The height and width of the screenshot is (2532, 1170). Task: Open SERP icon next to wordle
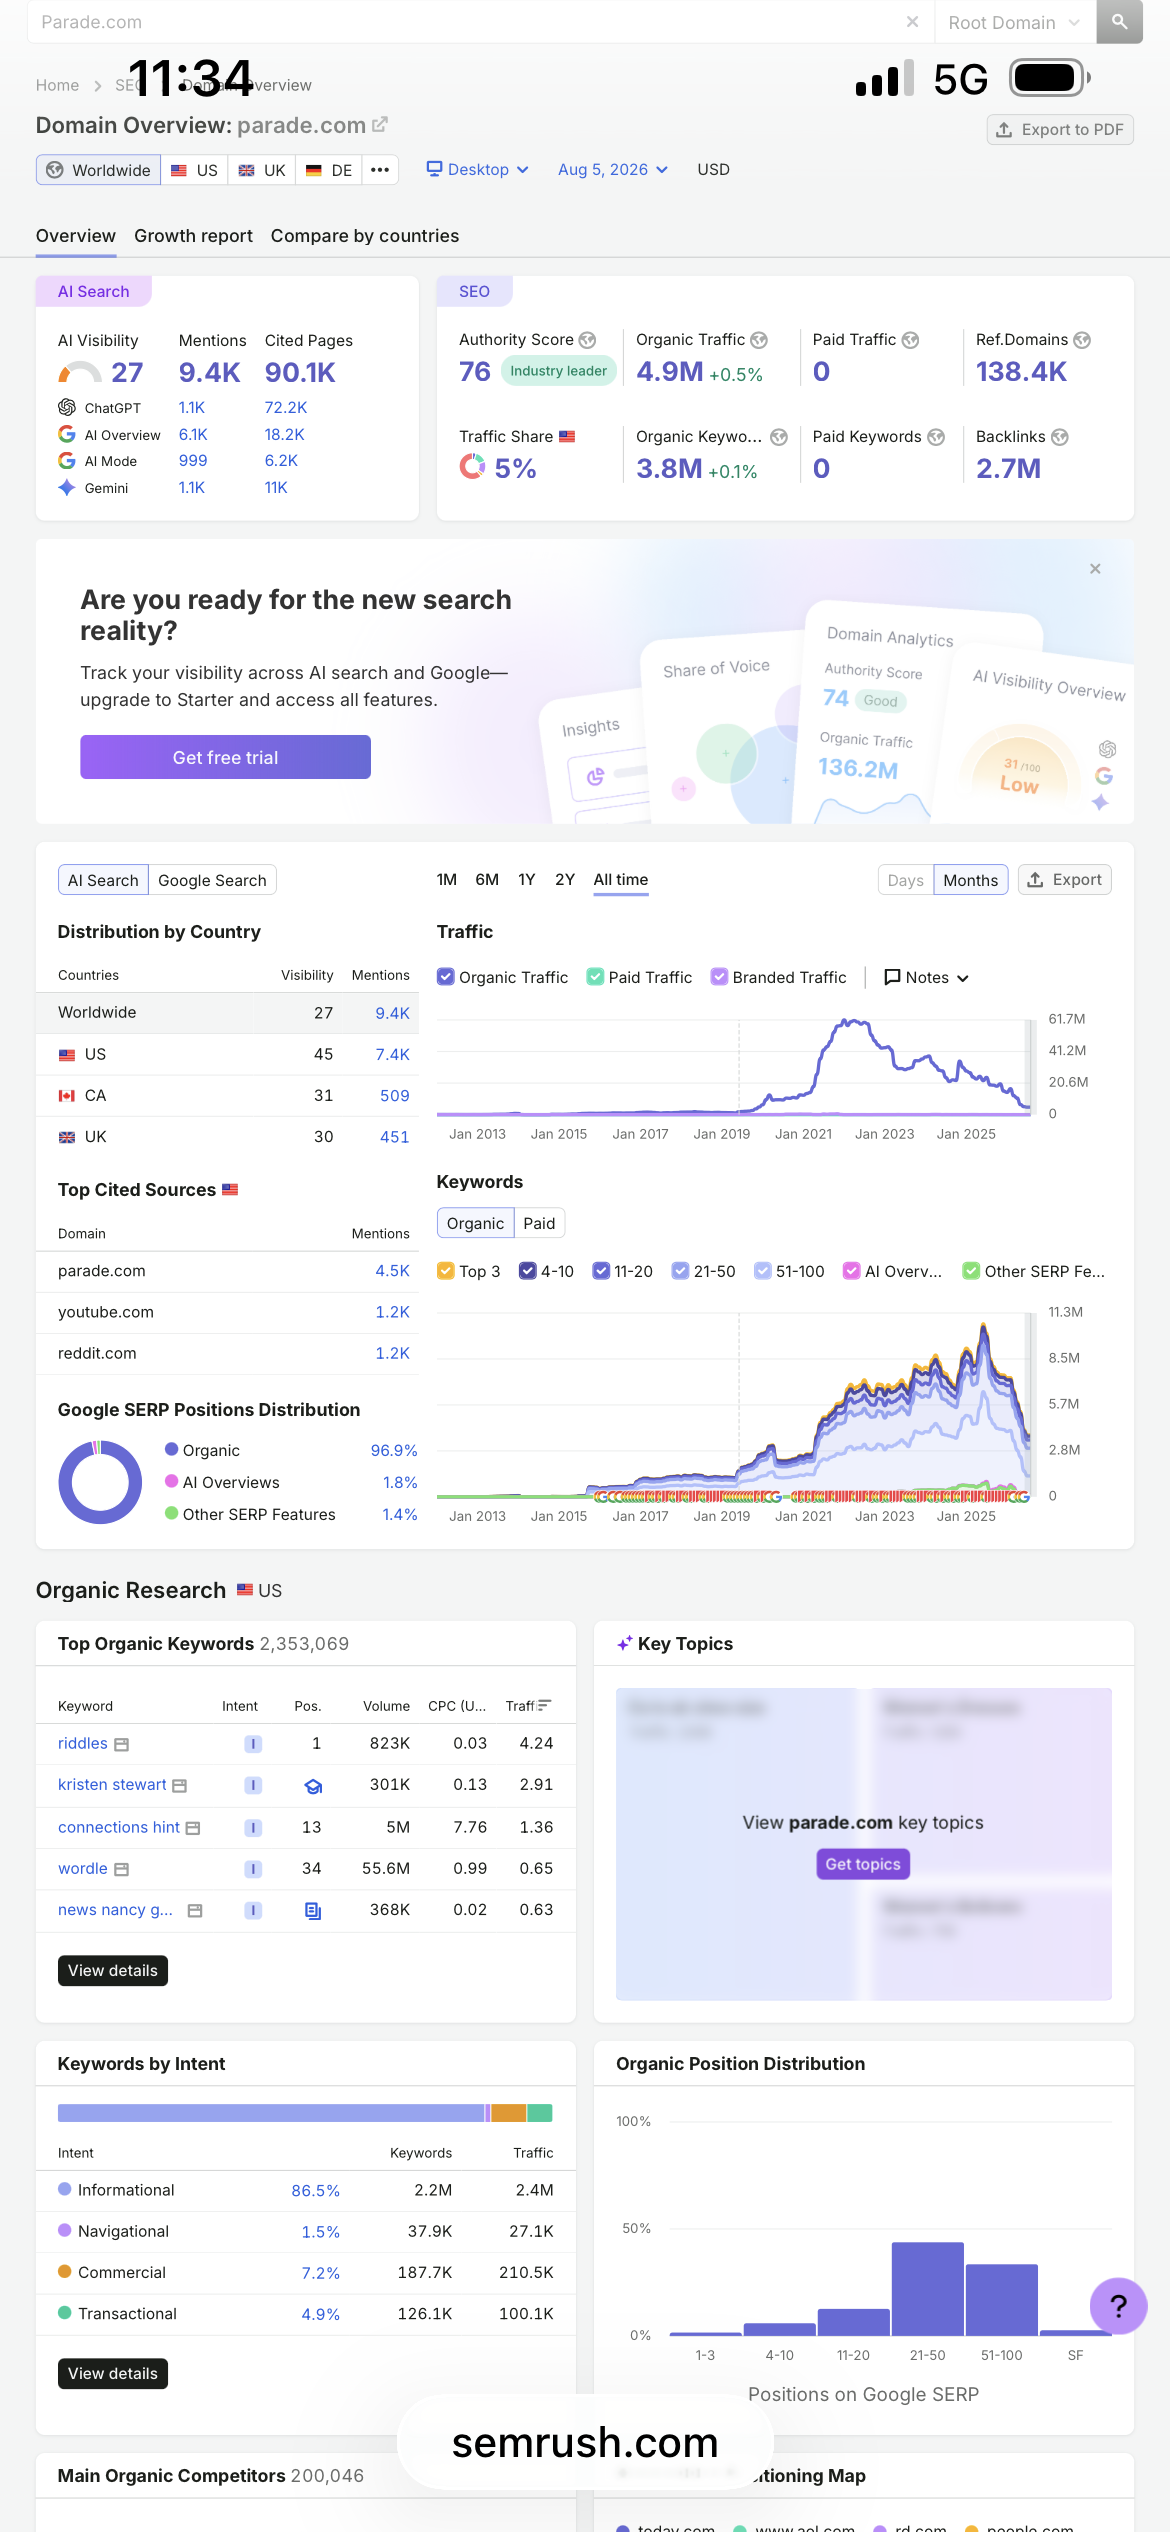coord(122,1869)
